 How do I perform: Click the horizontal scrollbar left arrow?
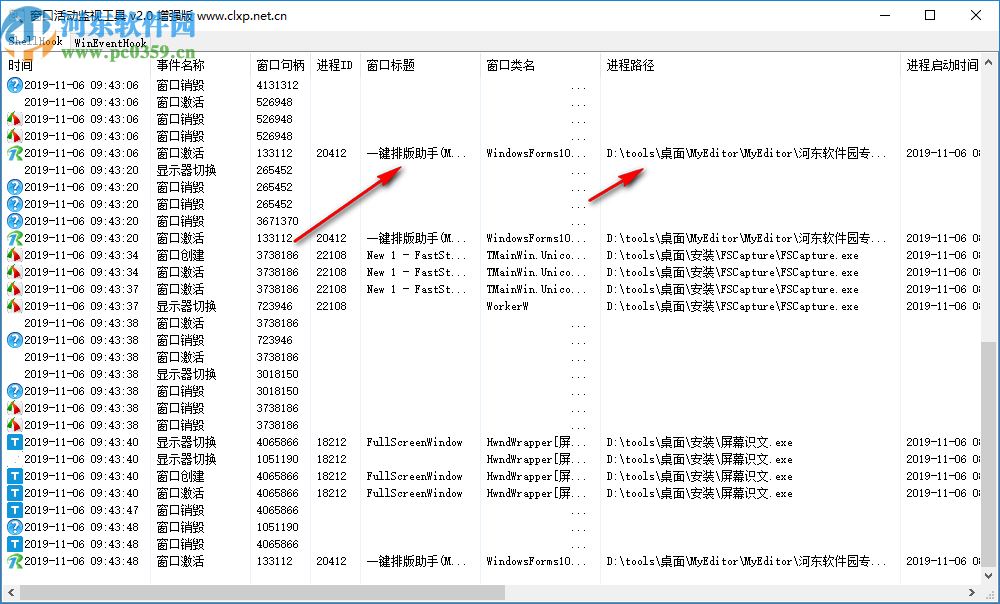click(11, 593)
